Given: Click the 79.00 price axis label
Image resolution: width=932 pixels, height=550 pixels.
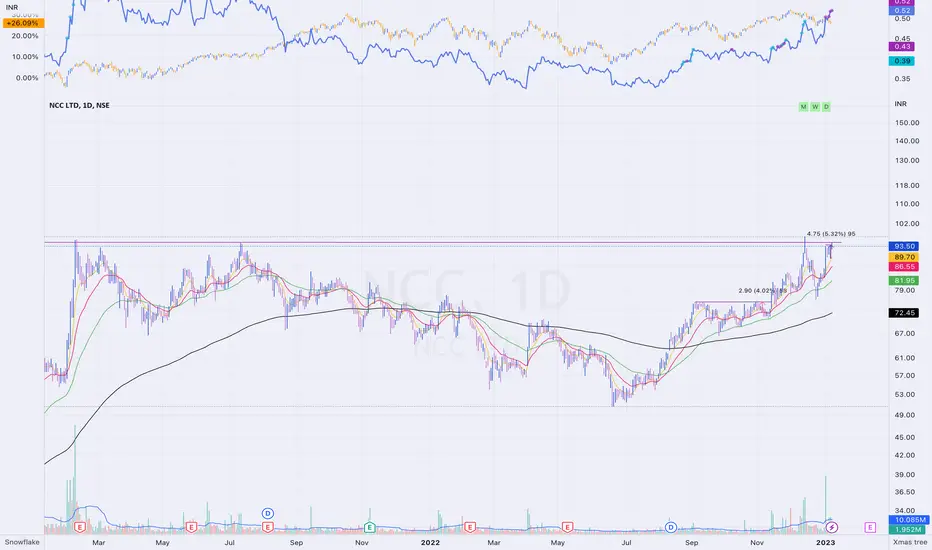Looking at the screenshot, I should point(905,290).
